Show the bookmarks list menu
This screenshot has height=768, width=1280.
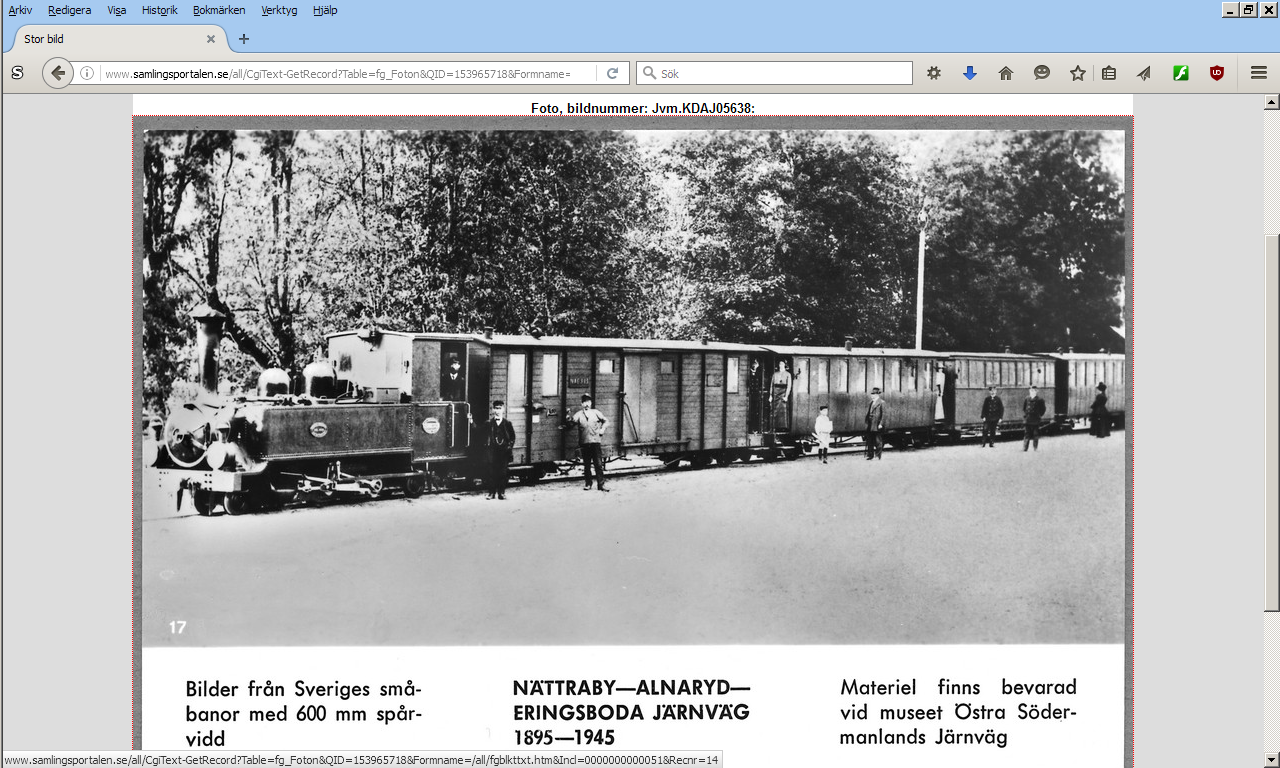[x=1109, y=73]
